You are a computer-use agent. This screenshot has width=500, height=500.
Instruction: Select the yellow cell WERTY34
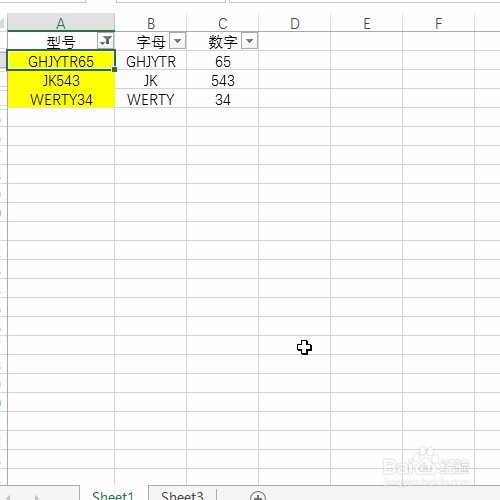tap(61, 99)
